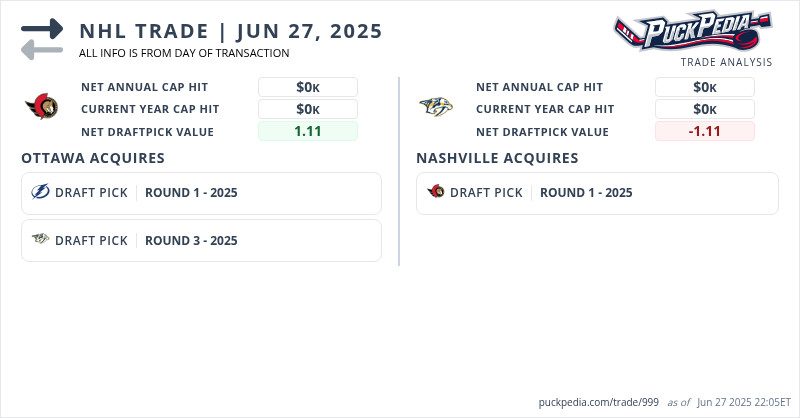Click the PuckPedia logo

coord(692,30)
